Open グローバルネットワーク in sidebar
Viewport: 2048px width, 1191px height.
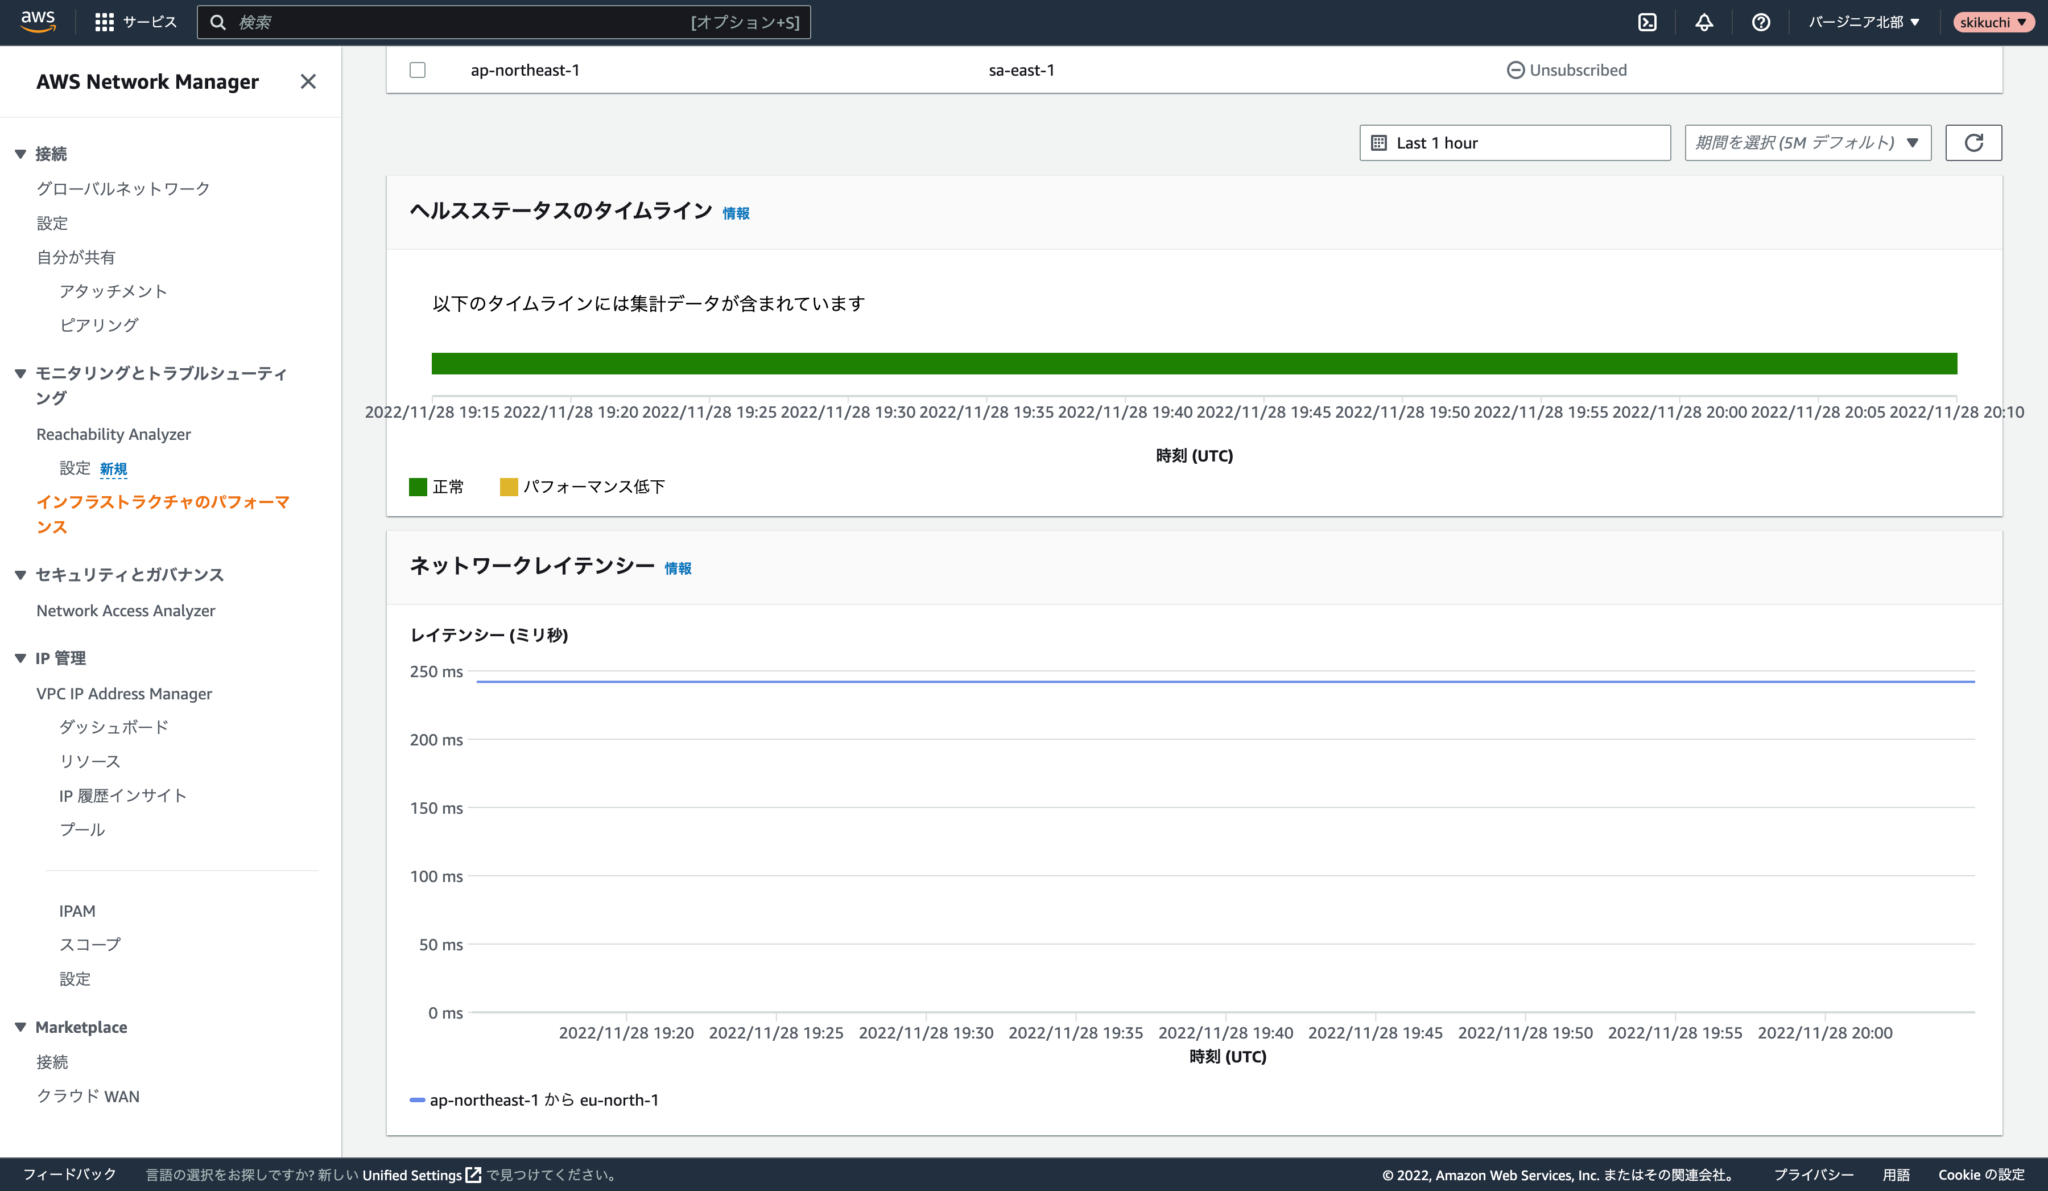pos(123,188)
